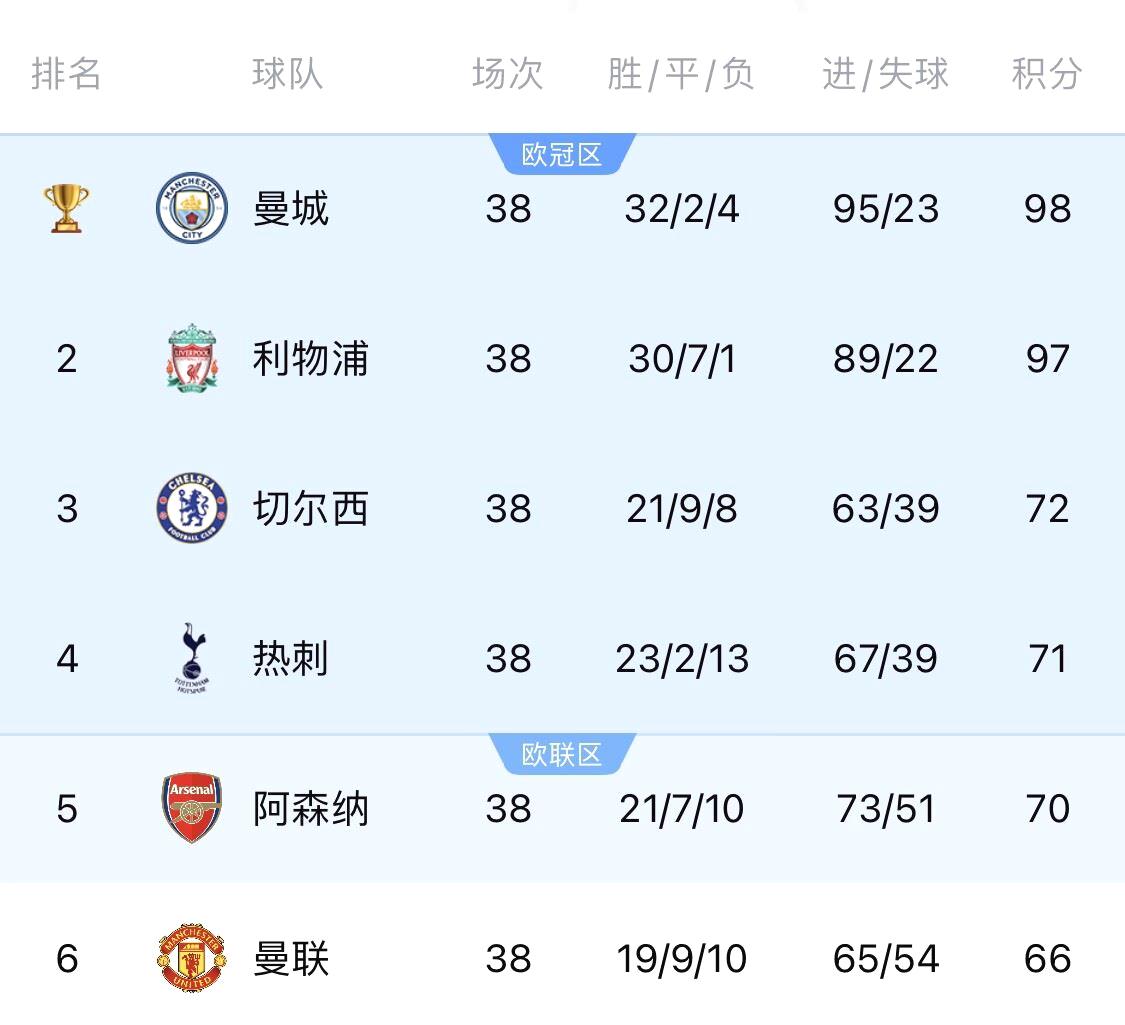Open the 阿森纳 team name link
Image resolution: width=1125 pixels, height=1025 pixels.
311,808
